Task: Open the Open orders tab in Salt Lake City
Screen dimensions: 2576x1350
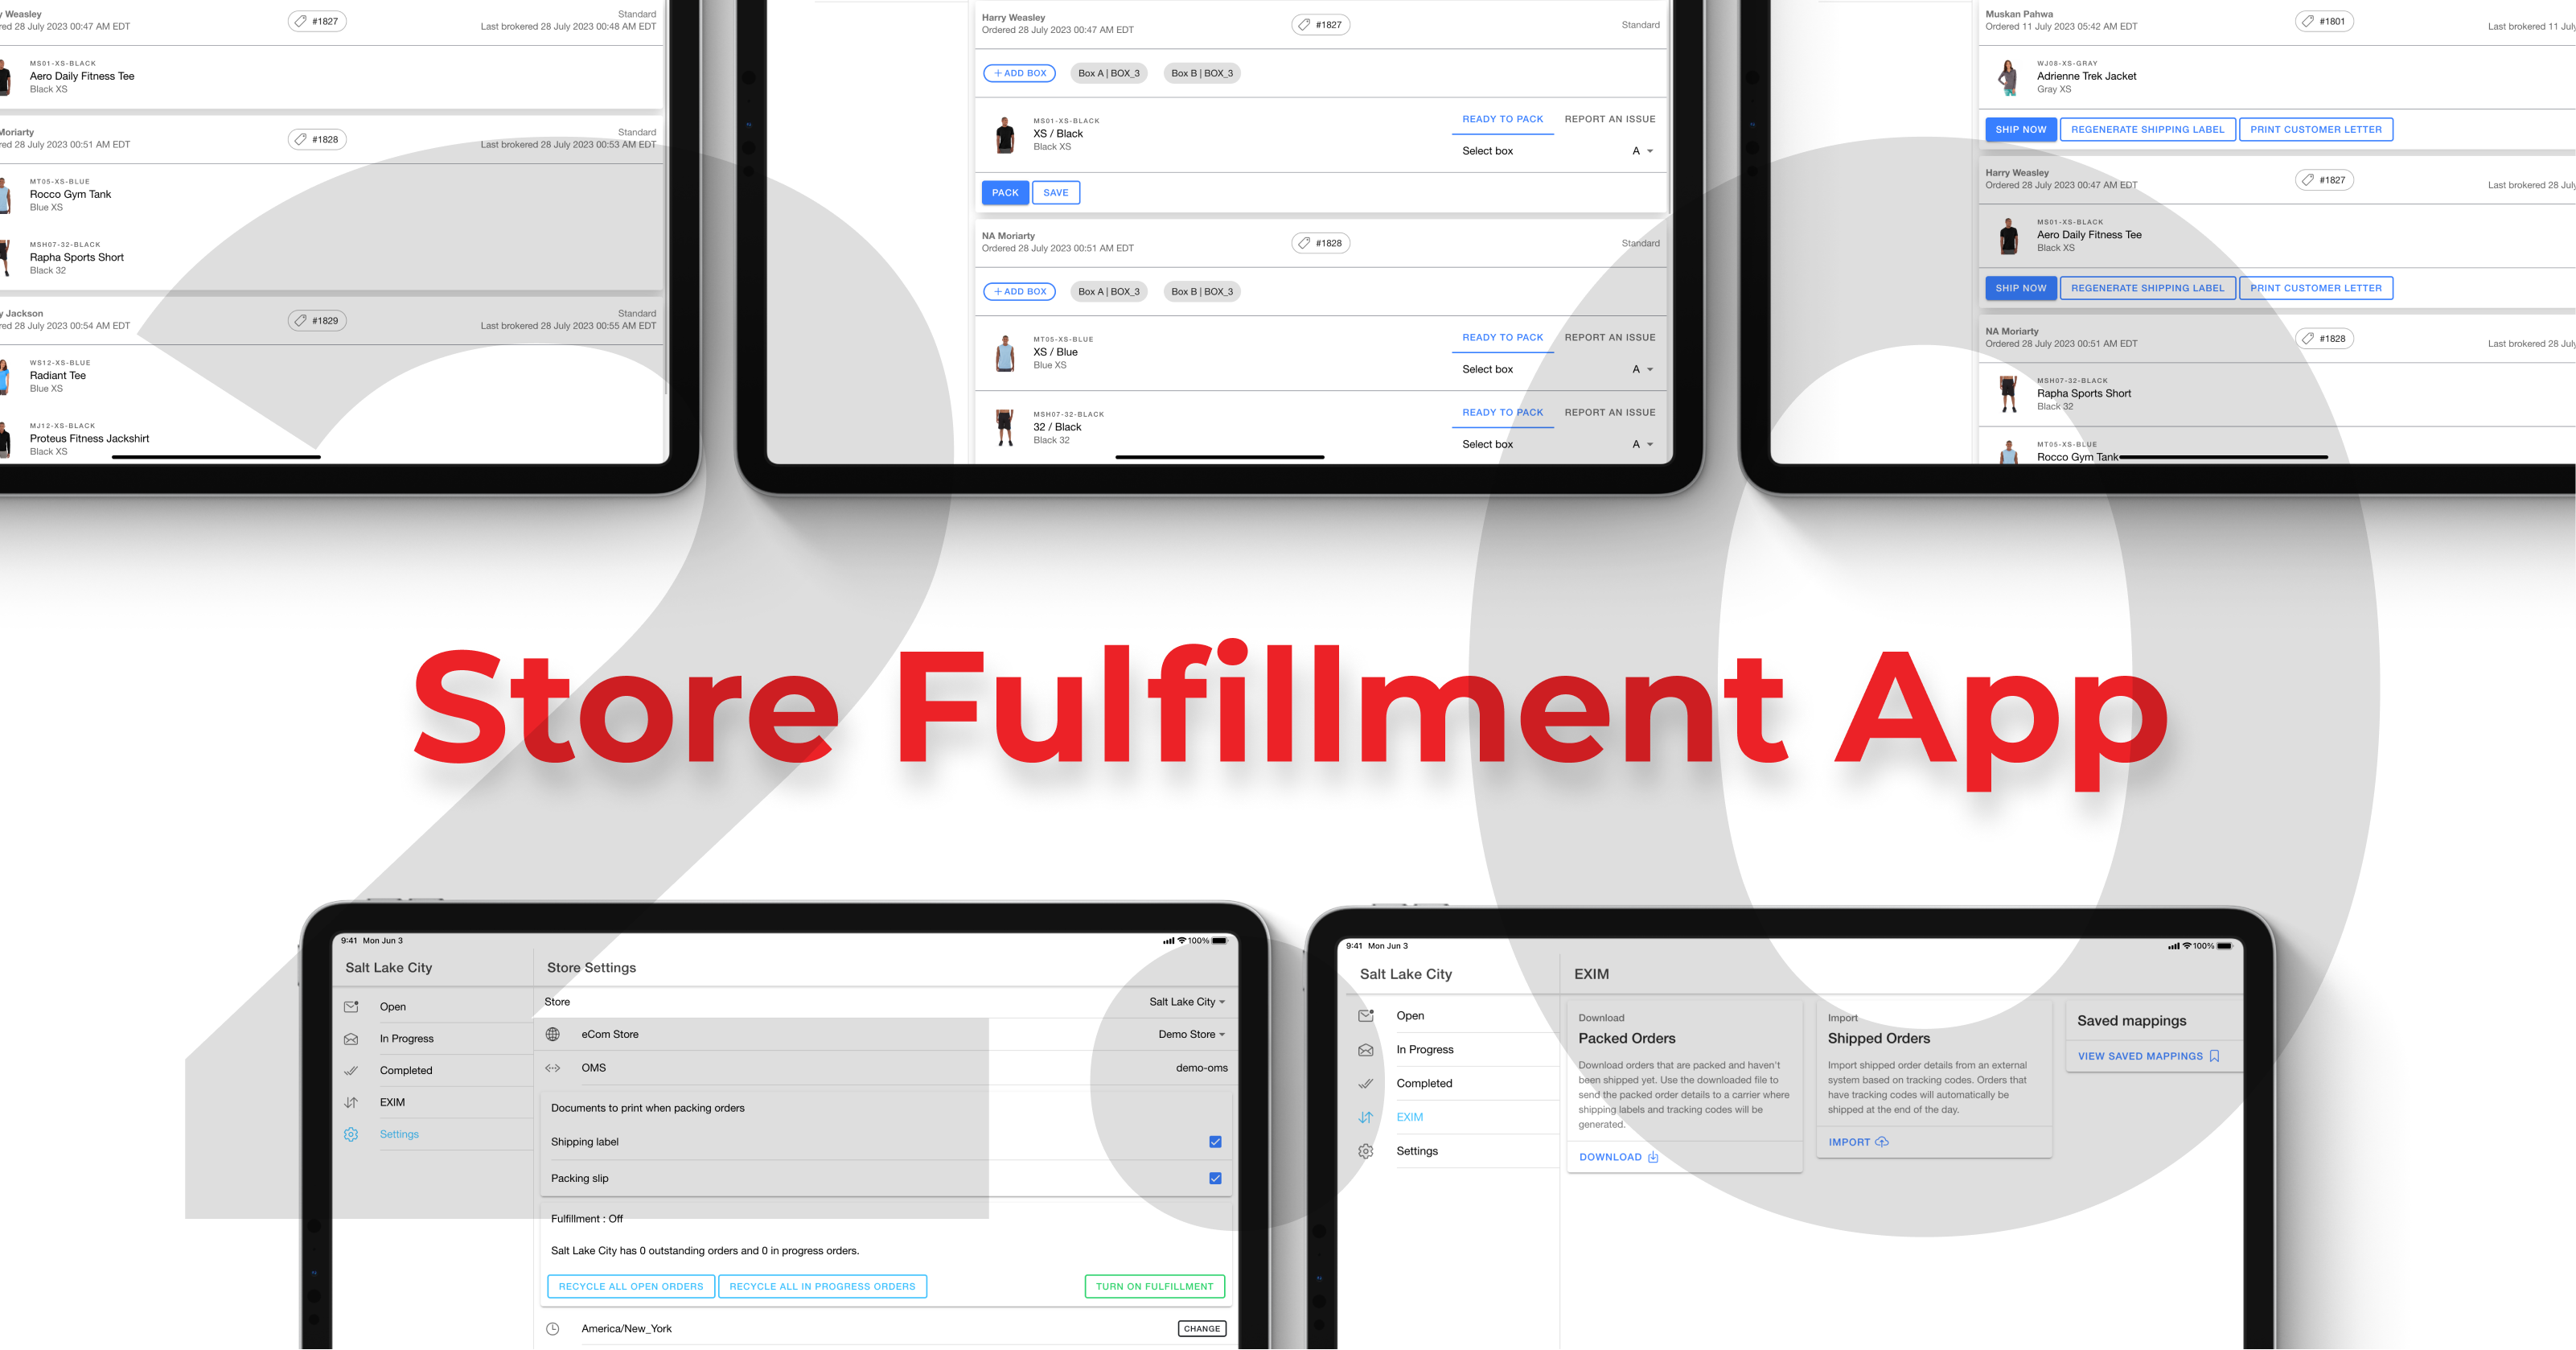Action: coord(393,1007)
